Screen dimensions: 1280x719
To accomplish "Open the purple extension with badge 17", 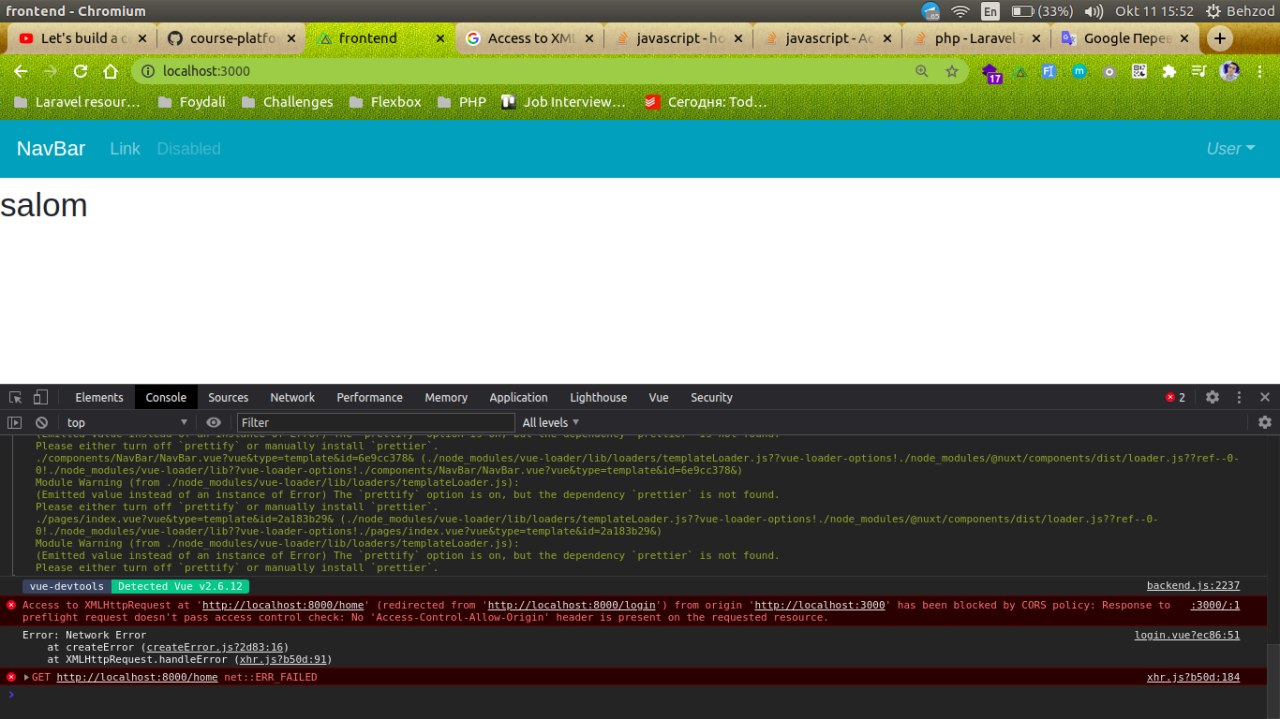I will 991,73.
